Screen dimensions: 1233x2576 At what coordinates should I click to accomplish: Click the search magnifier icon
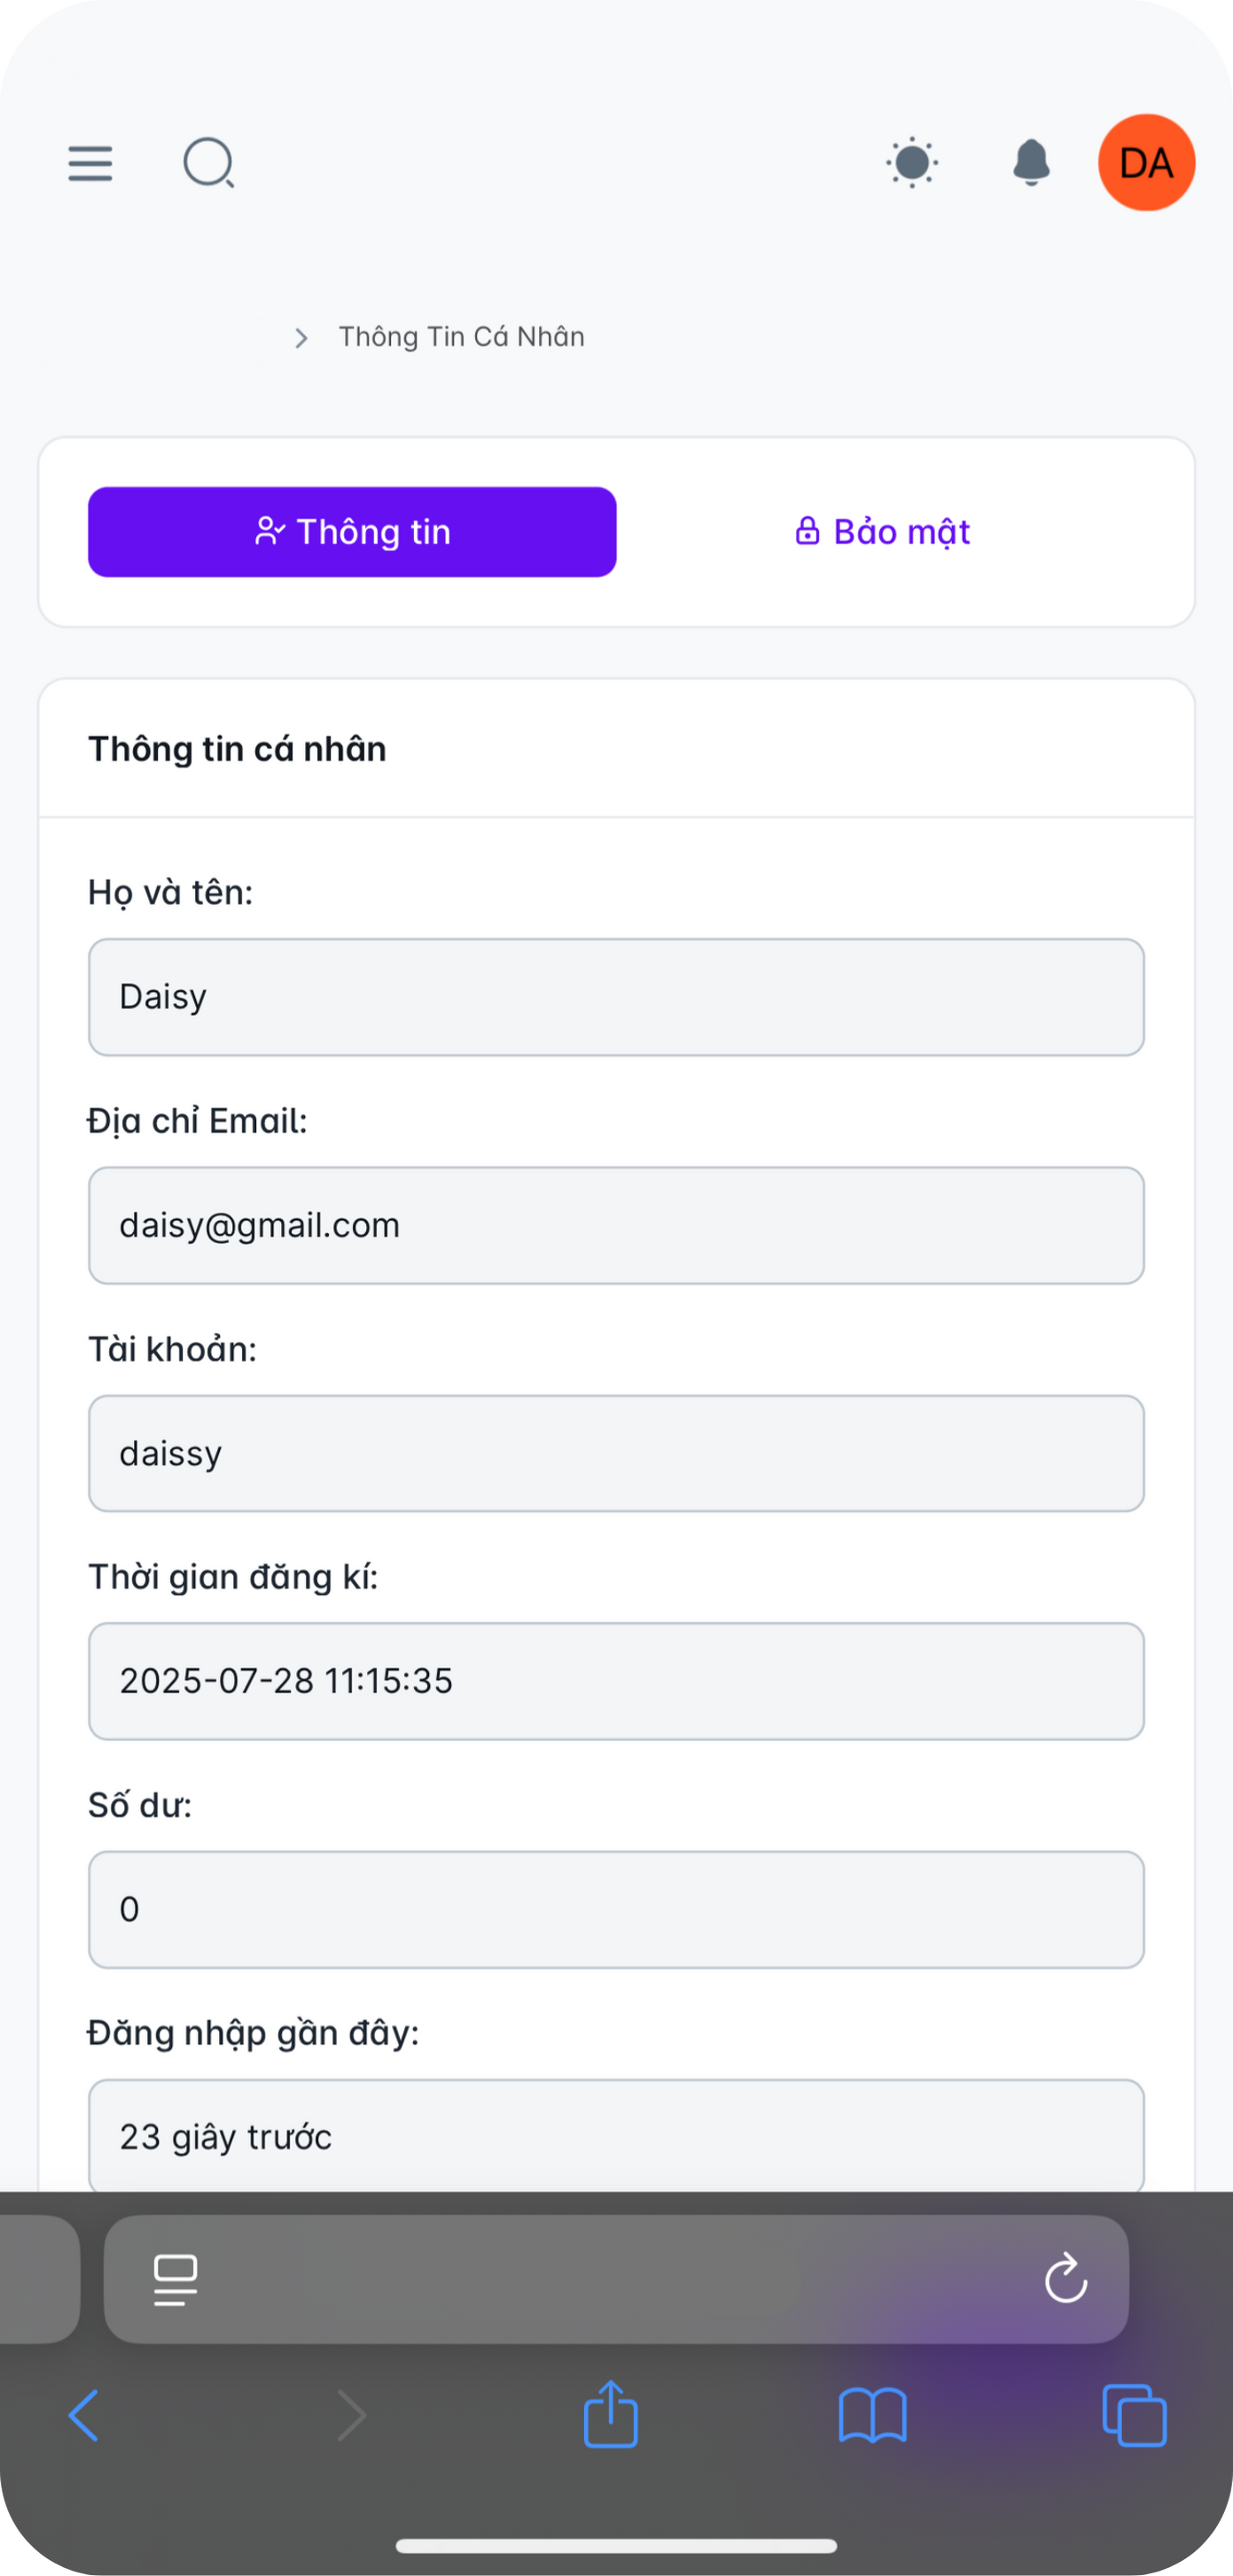click(209, 163)
